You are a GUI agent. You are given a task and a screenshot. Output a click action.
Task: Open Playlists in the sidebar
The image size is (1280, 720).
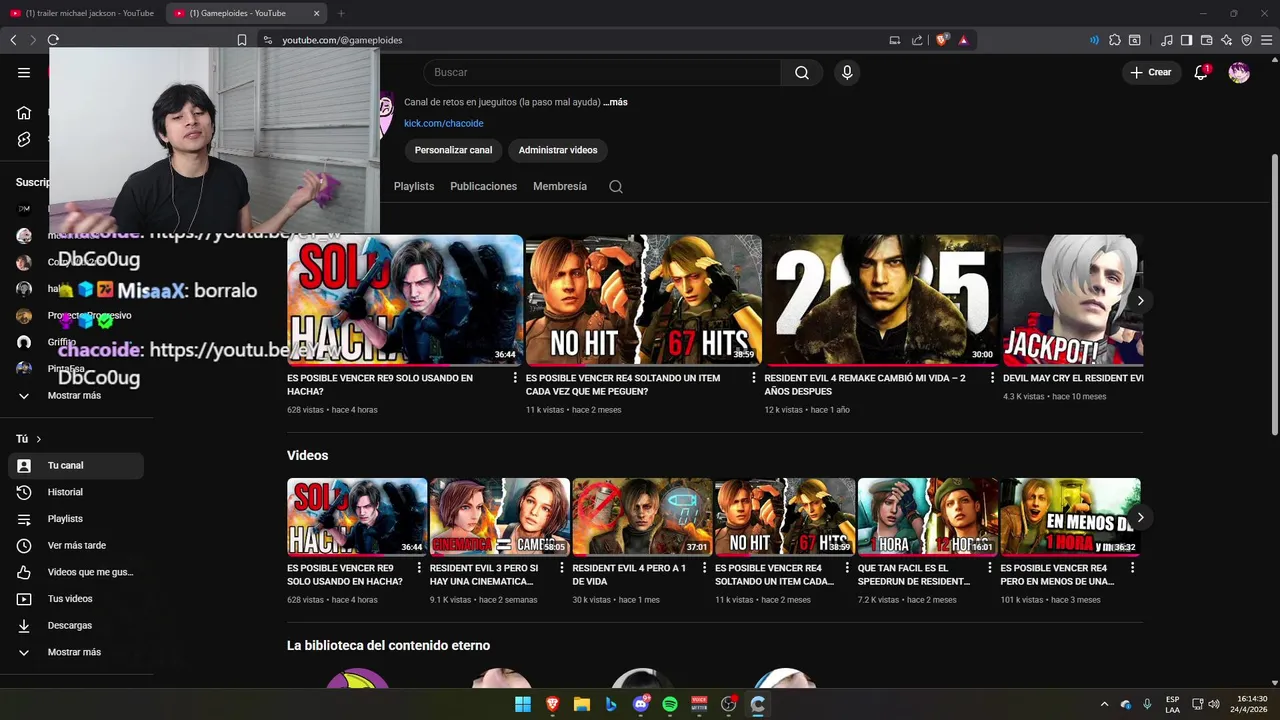(x=76, y=519)
